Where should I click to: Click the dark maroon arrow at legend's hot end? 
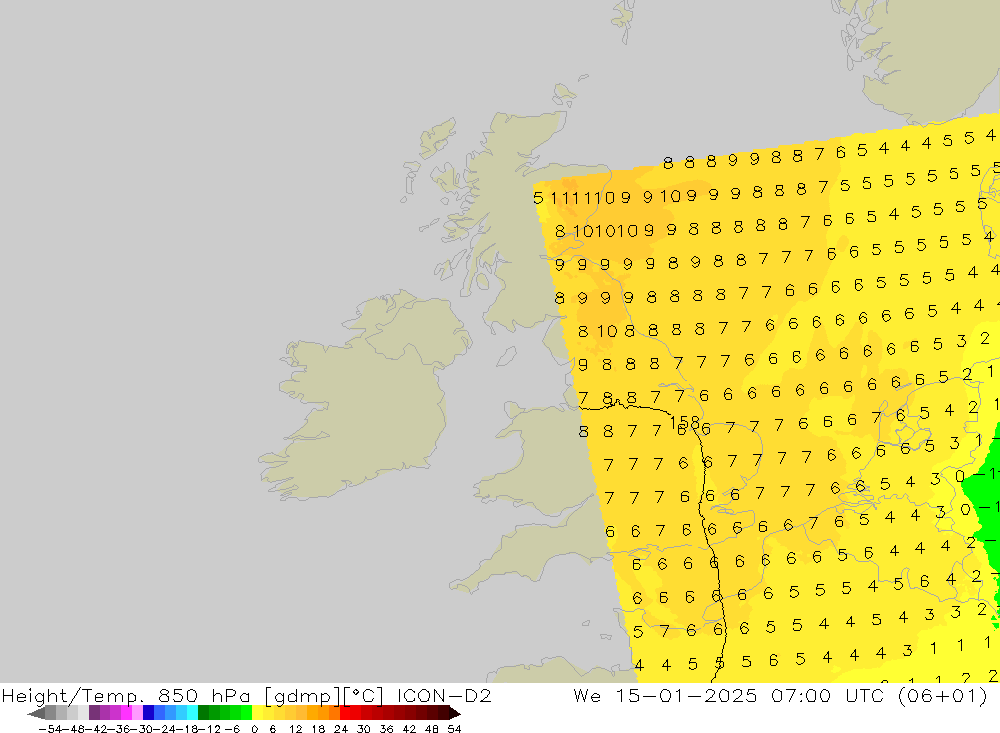tap(455, 713)
